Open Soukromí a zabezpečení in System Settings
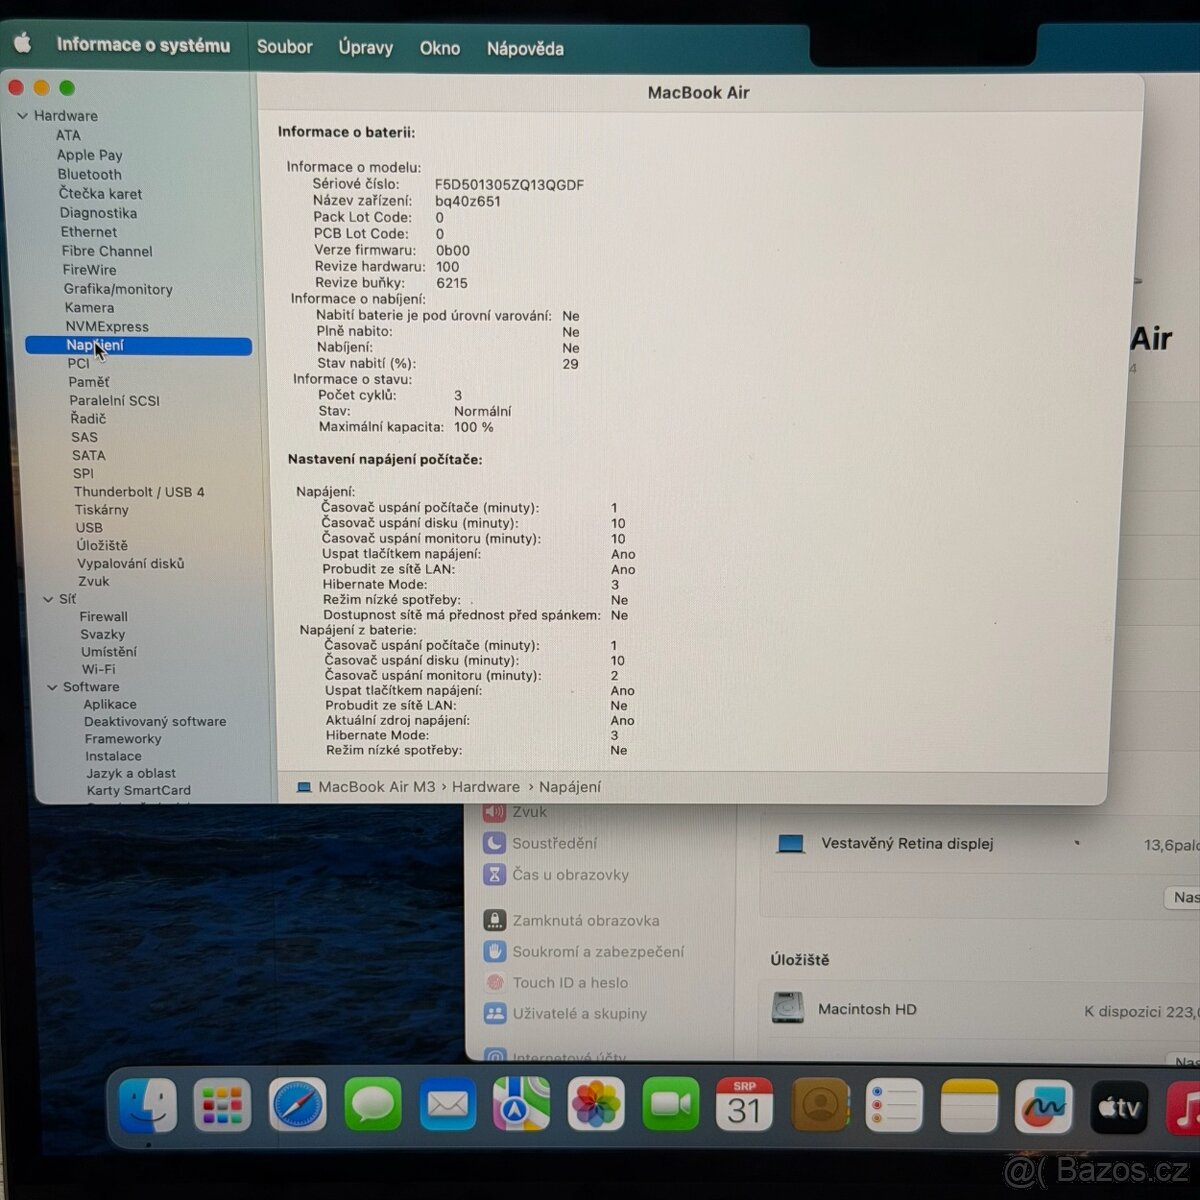 (584, 951)
